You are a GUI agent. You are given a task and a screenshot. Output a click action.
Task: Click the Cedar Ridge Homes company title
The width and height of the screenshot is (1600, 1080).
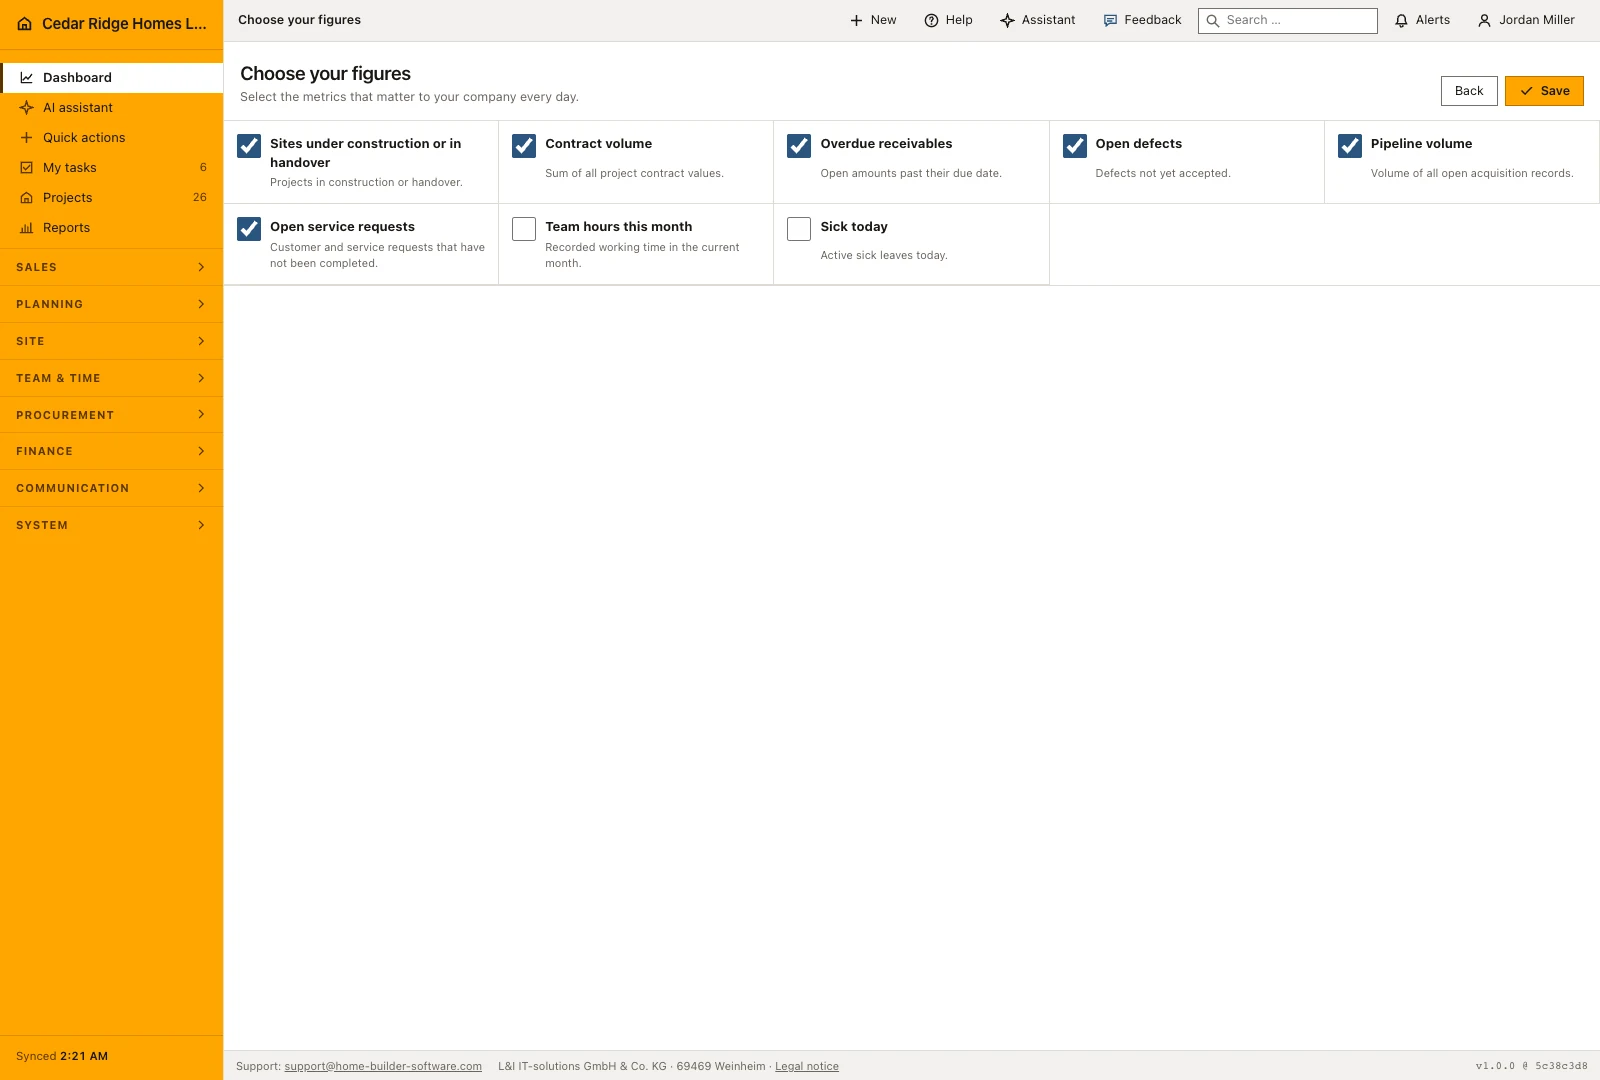(124, 24)
